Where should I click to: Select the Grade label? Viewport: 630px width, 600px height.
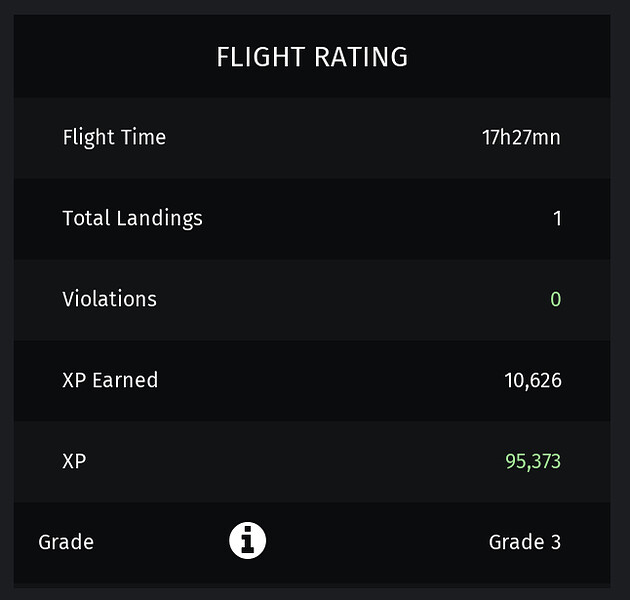[x=66, y=542]
